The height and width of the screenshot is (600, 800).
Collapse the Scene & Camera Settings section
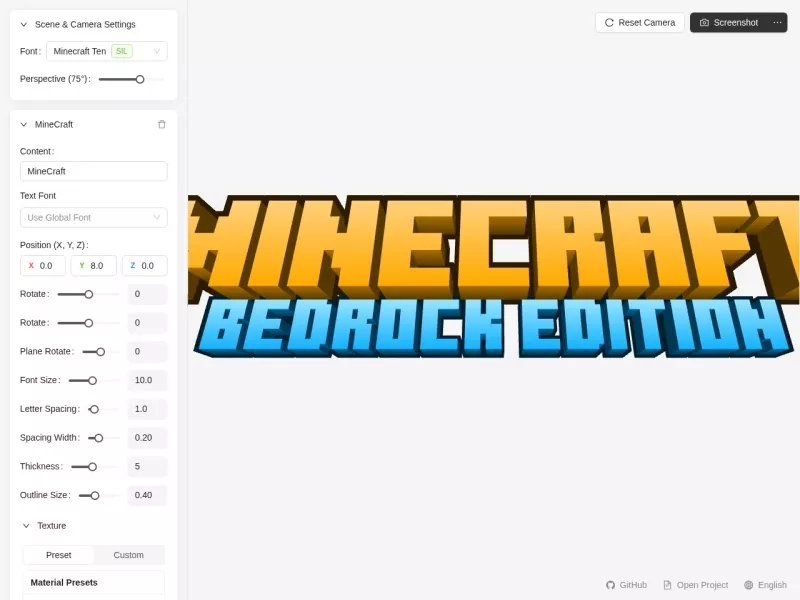pos(23,24)
